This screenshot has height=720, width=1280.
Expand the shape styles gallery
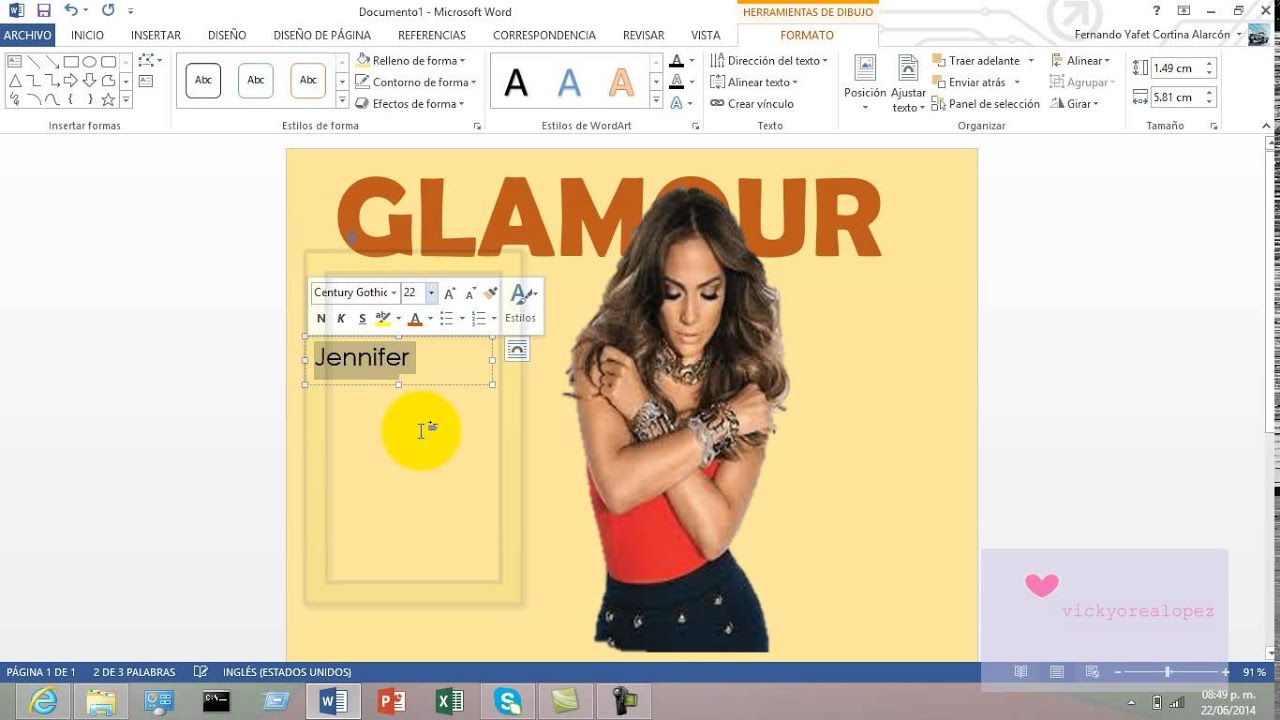[342, 102]
